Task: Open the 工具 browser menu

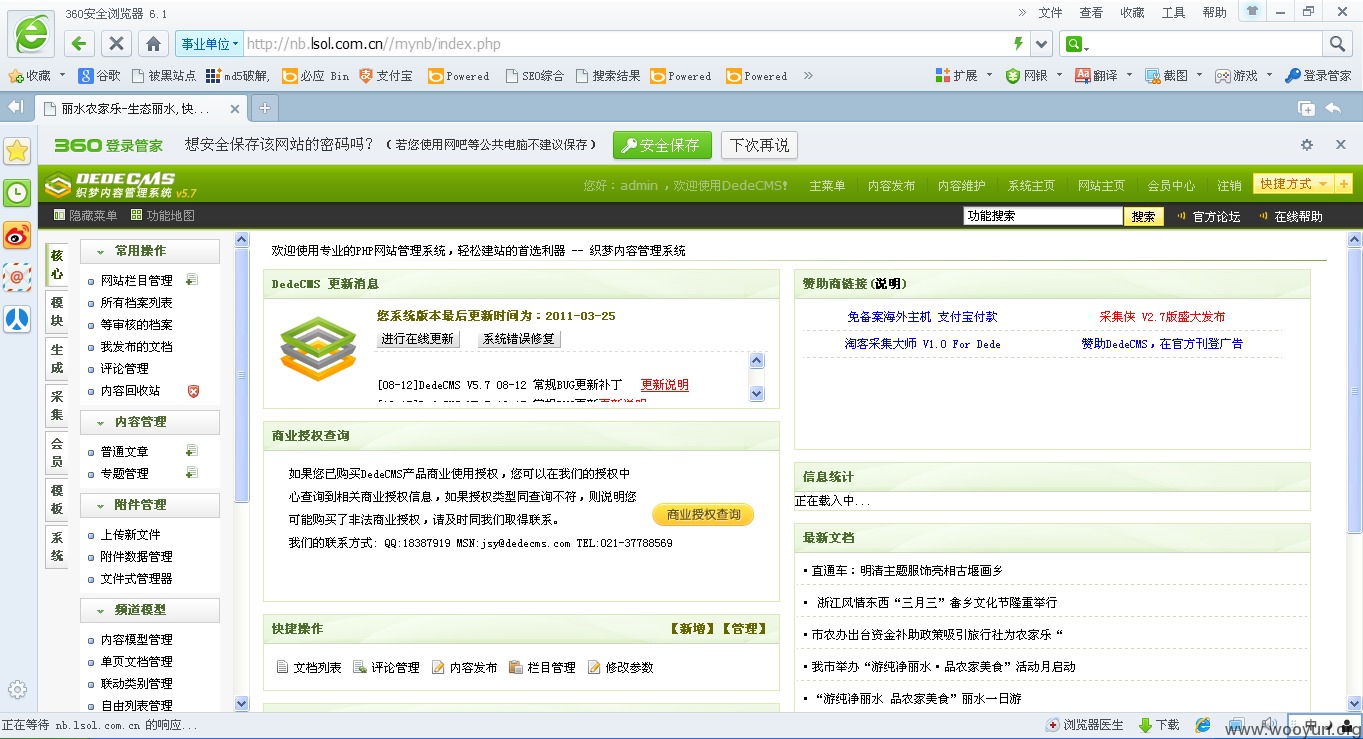Action: coord(1173,13)
